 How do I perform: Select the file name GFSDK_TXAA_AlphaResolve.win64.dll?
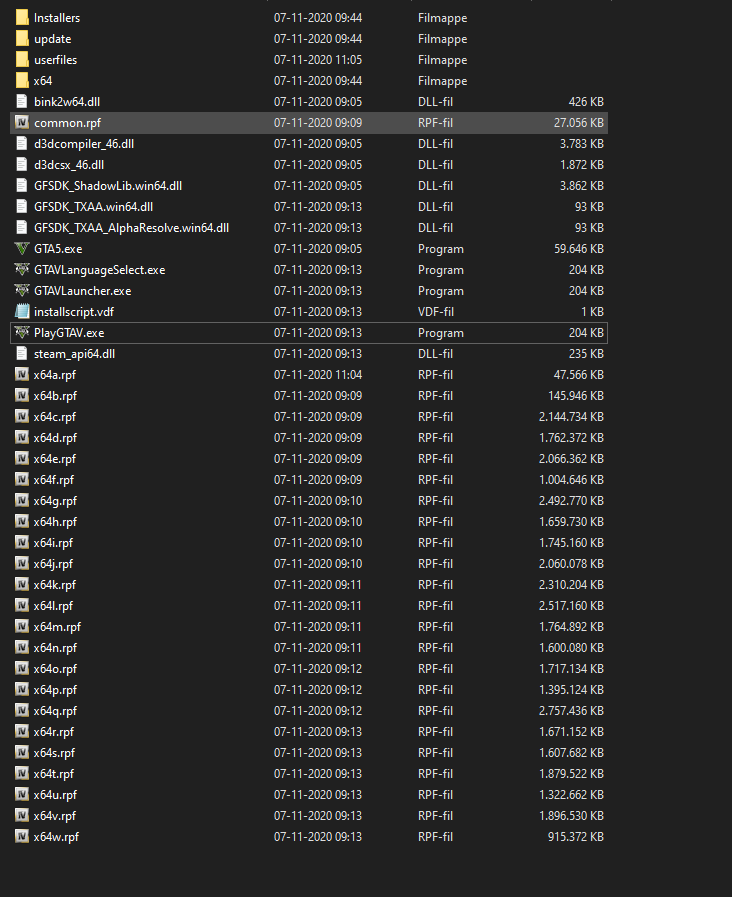tap(132, 228)
